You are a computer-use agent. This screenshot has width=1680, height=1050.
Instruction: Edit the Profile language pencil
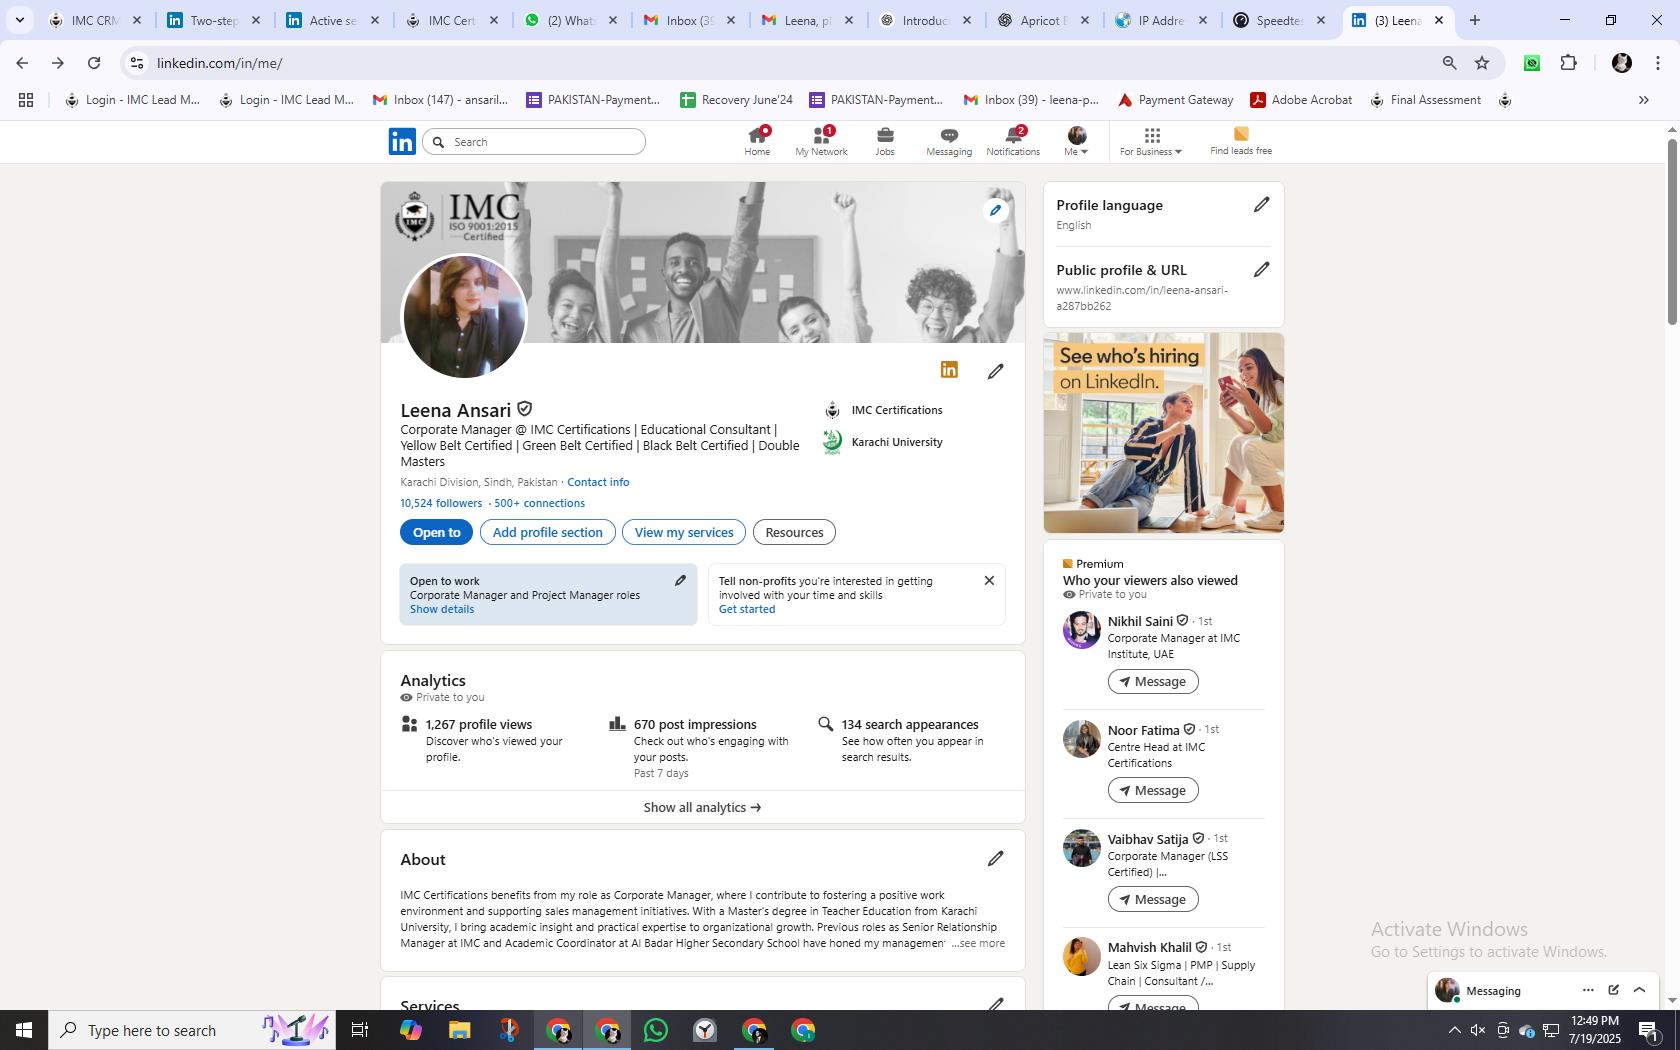[x=1261, y=205]
